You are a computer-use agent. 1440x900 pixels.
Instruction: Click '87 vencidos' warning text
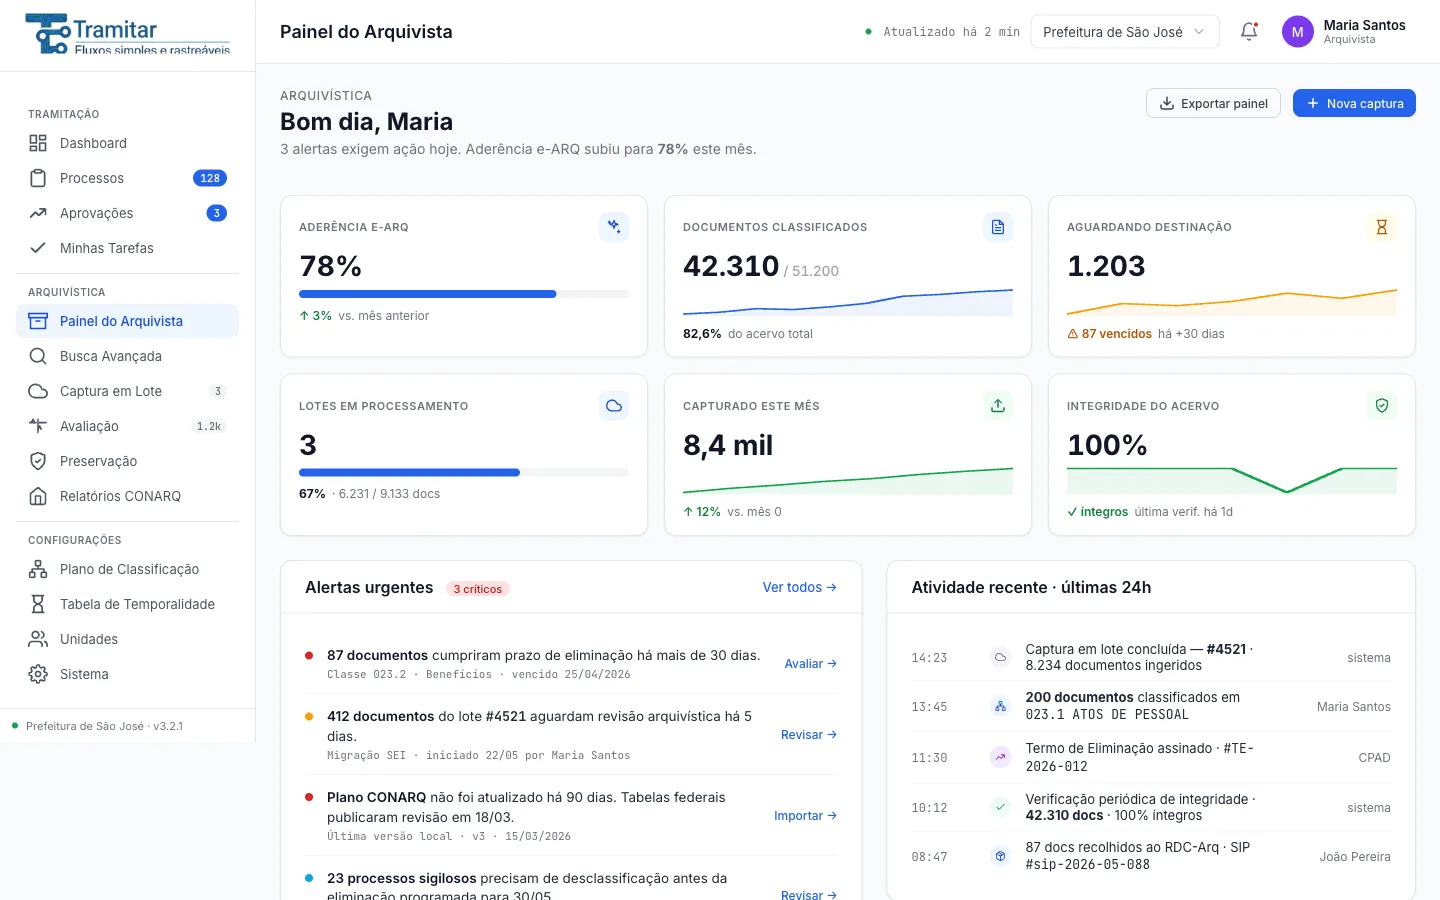1110,334
